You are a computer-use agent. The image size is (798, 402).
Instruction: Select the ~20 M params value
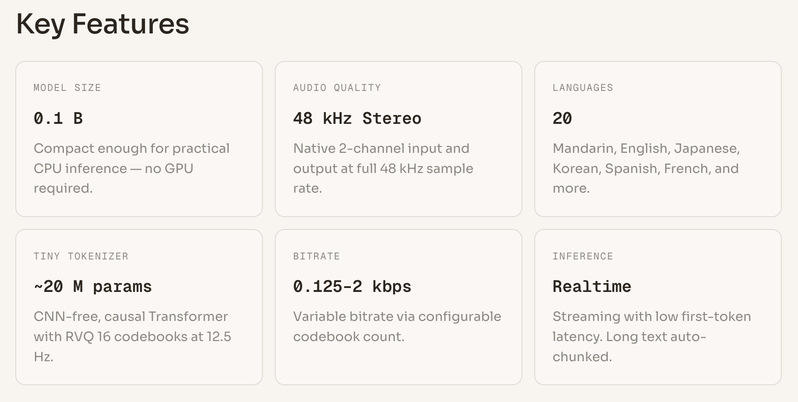[92, 286]
